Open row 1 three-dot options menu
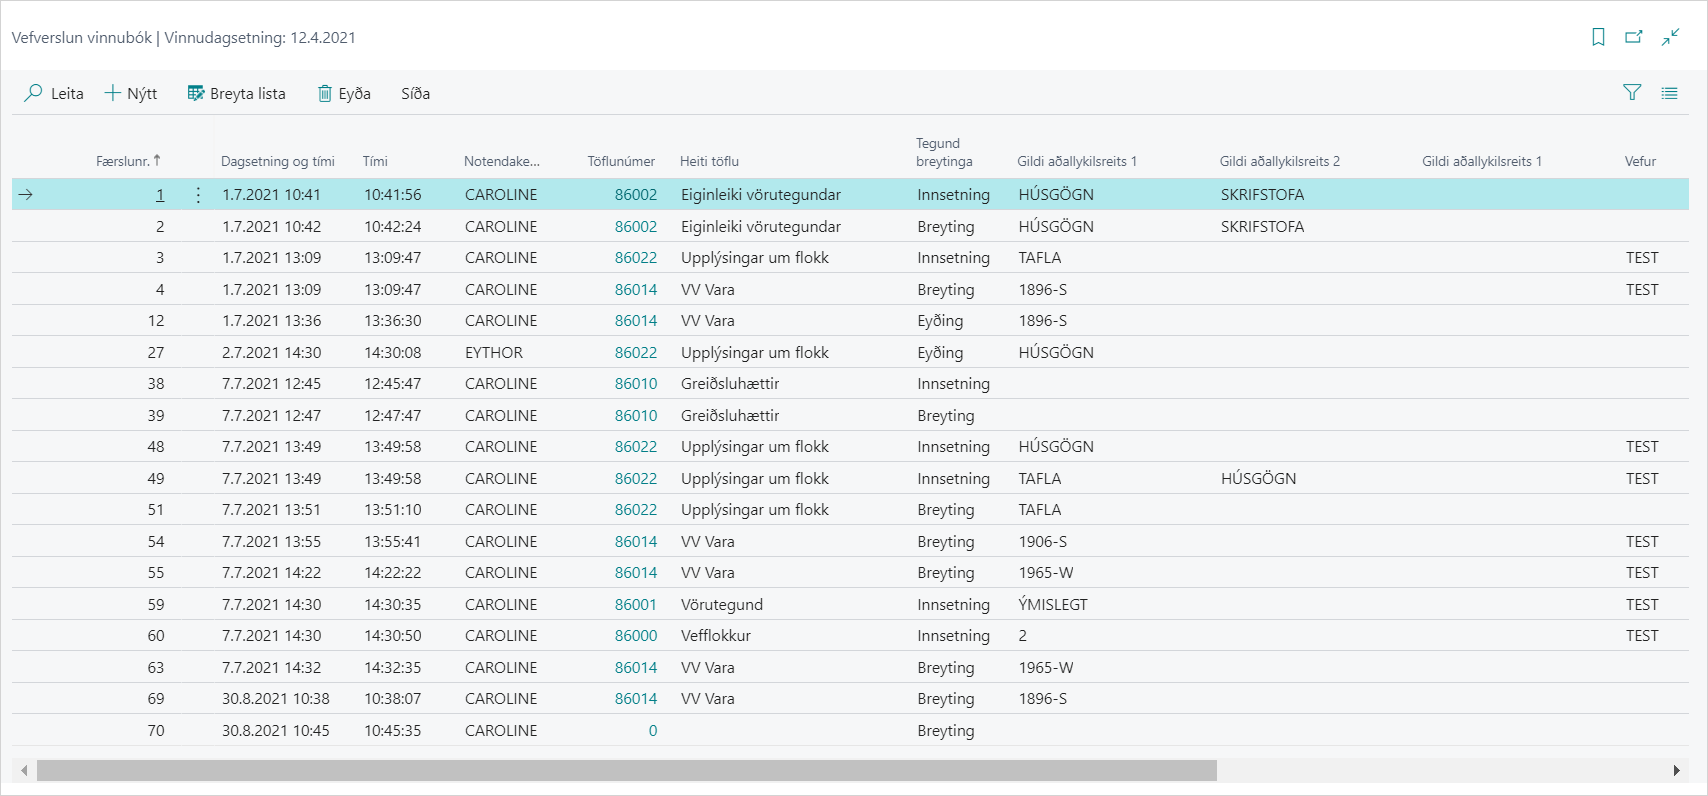The image size is (1708, 796). click(x=198, y=195)
